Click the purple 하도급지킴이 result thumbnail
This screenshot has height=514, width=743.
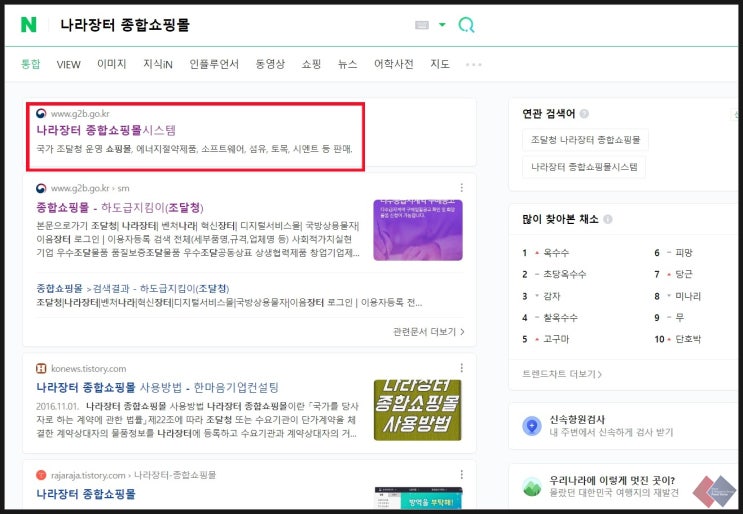(417, 230)
